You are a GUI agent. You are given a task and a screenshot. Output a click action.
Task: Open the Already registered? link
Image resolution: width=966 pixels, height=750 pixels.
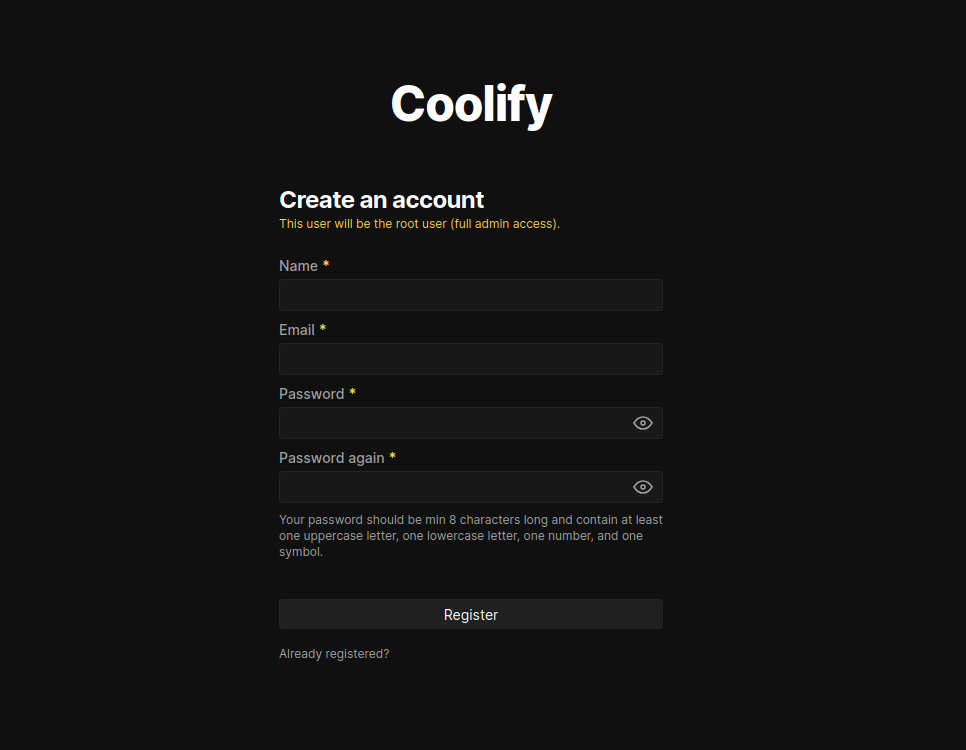pyautogui.click(x=334, y=654)
